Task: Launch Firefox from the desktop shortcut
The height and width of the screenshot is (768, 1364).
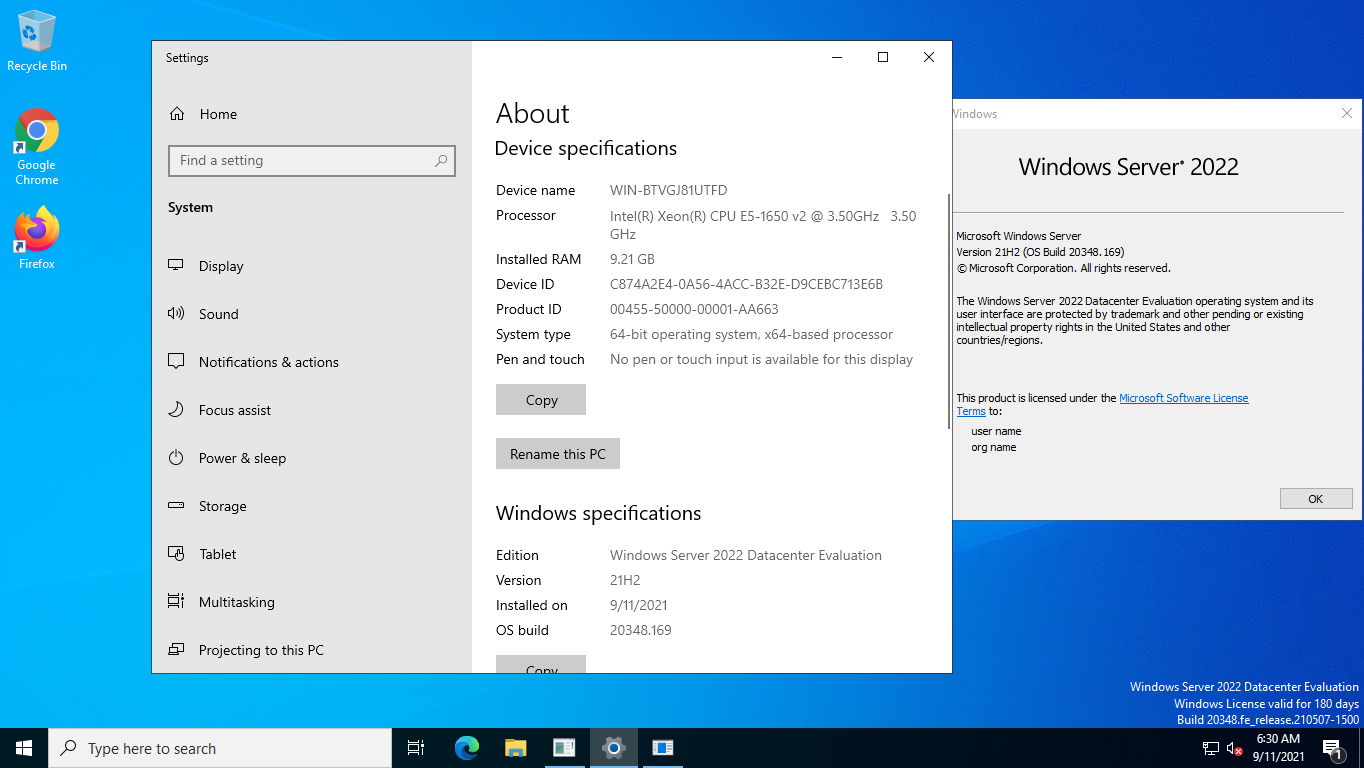Action: coord(36,238)
